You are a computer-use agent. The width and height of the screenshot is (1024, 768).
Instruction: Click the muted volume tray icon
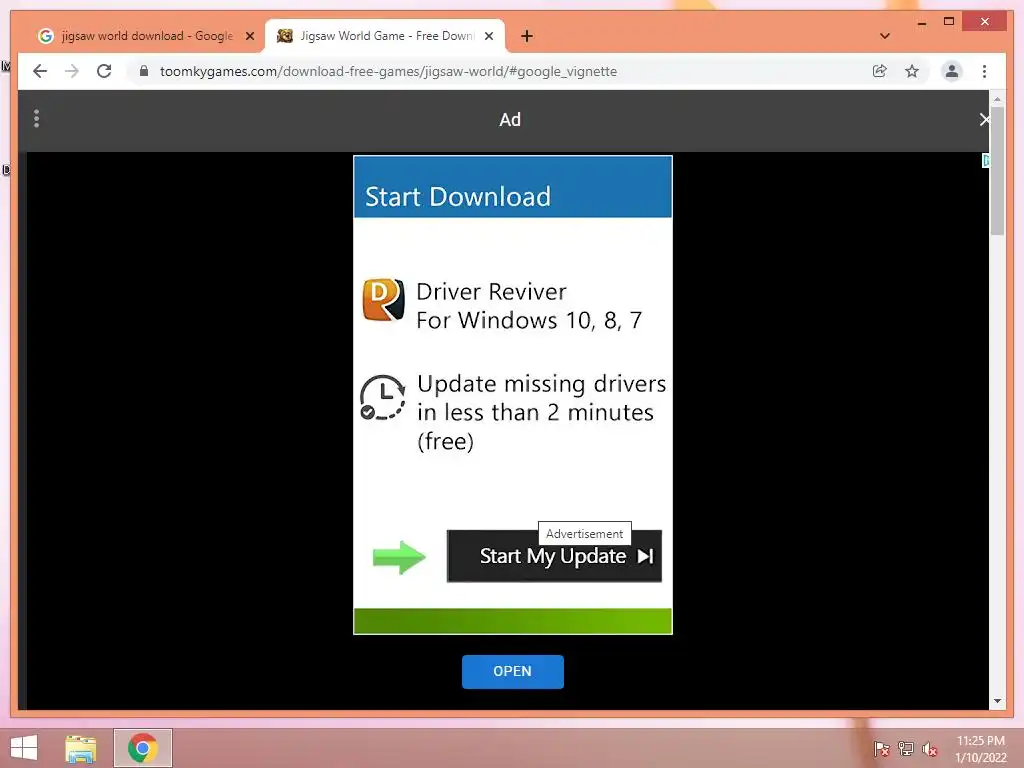tap(929, 749)
